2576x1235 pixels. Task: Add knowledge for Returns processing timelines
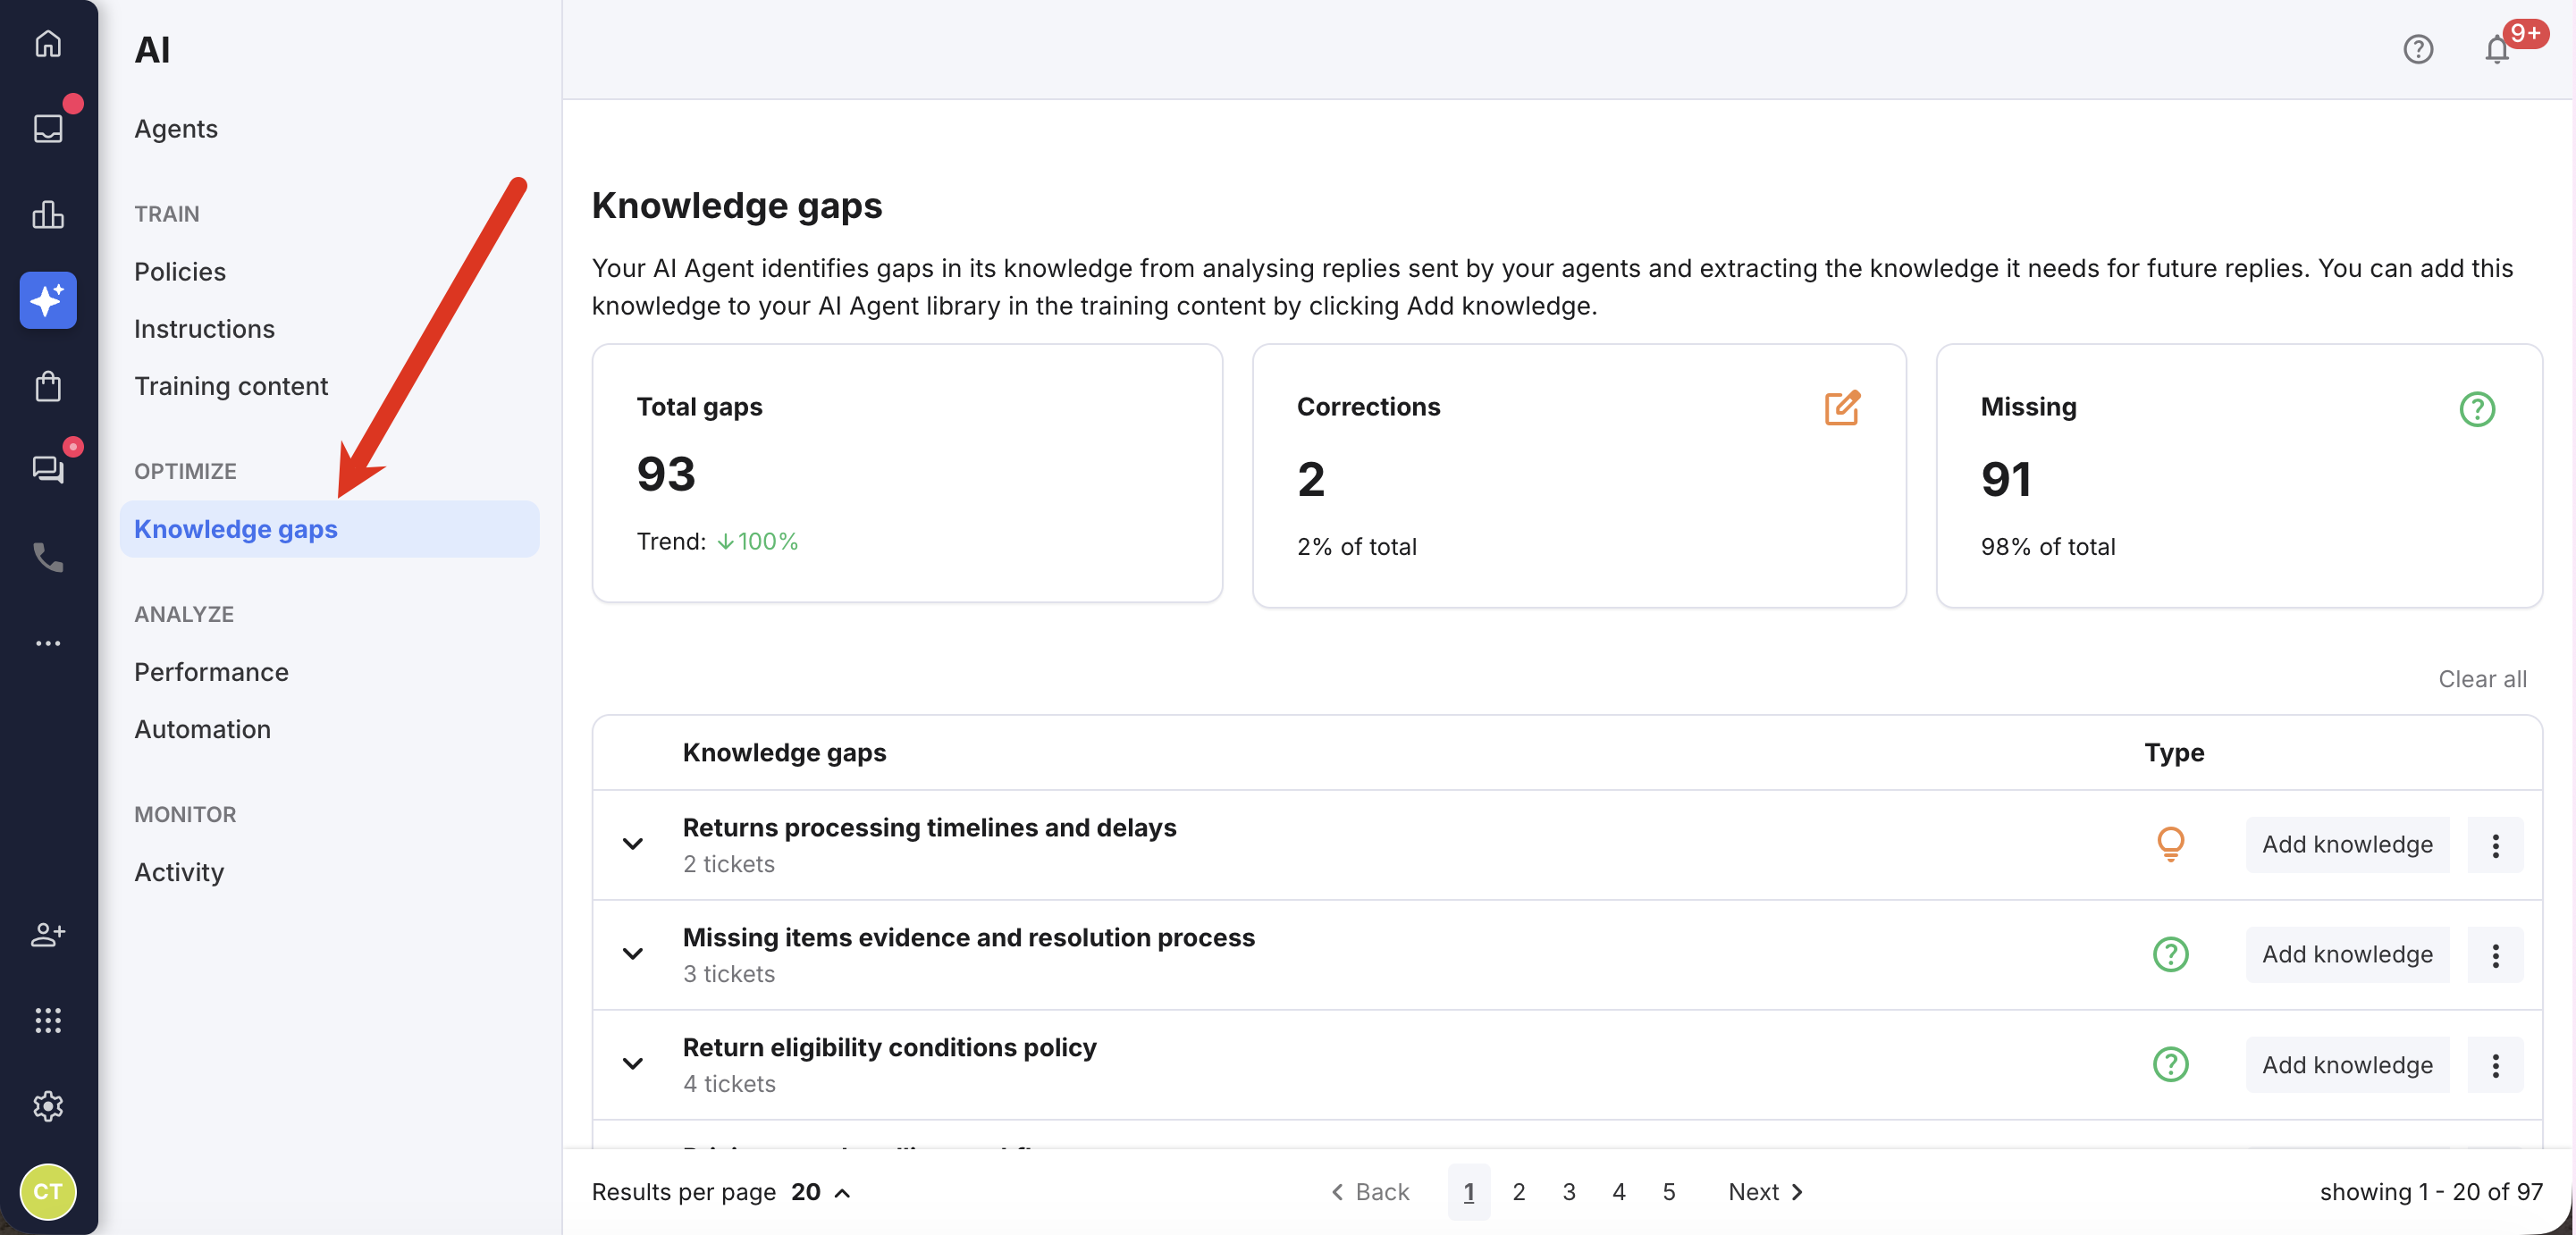click(2347, 844)
